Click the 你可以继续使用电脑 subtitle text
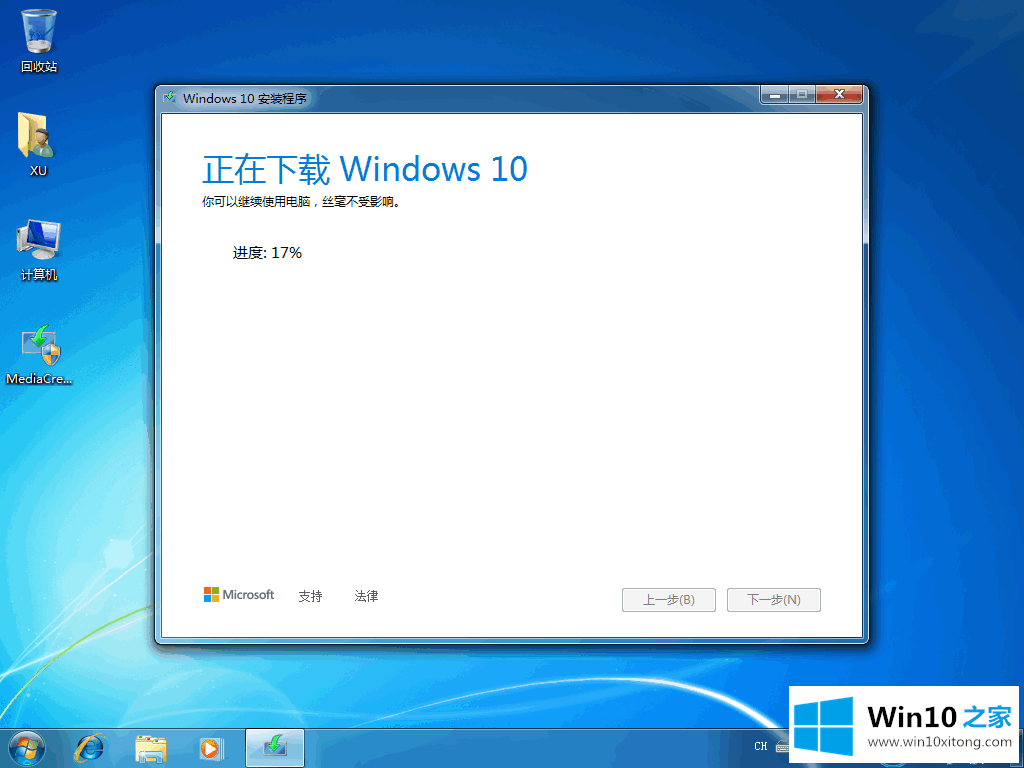 [x=301, y=202]
